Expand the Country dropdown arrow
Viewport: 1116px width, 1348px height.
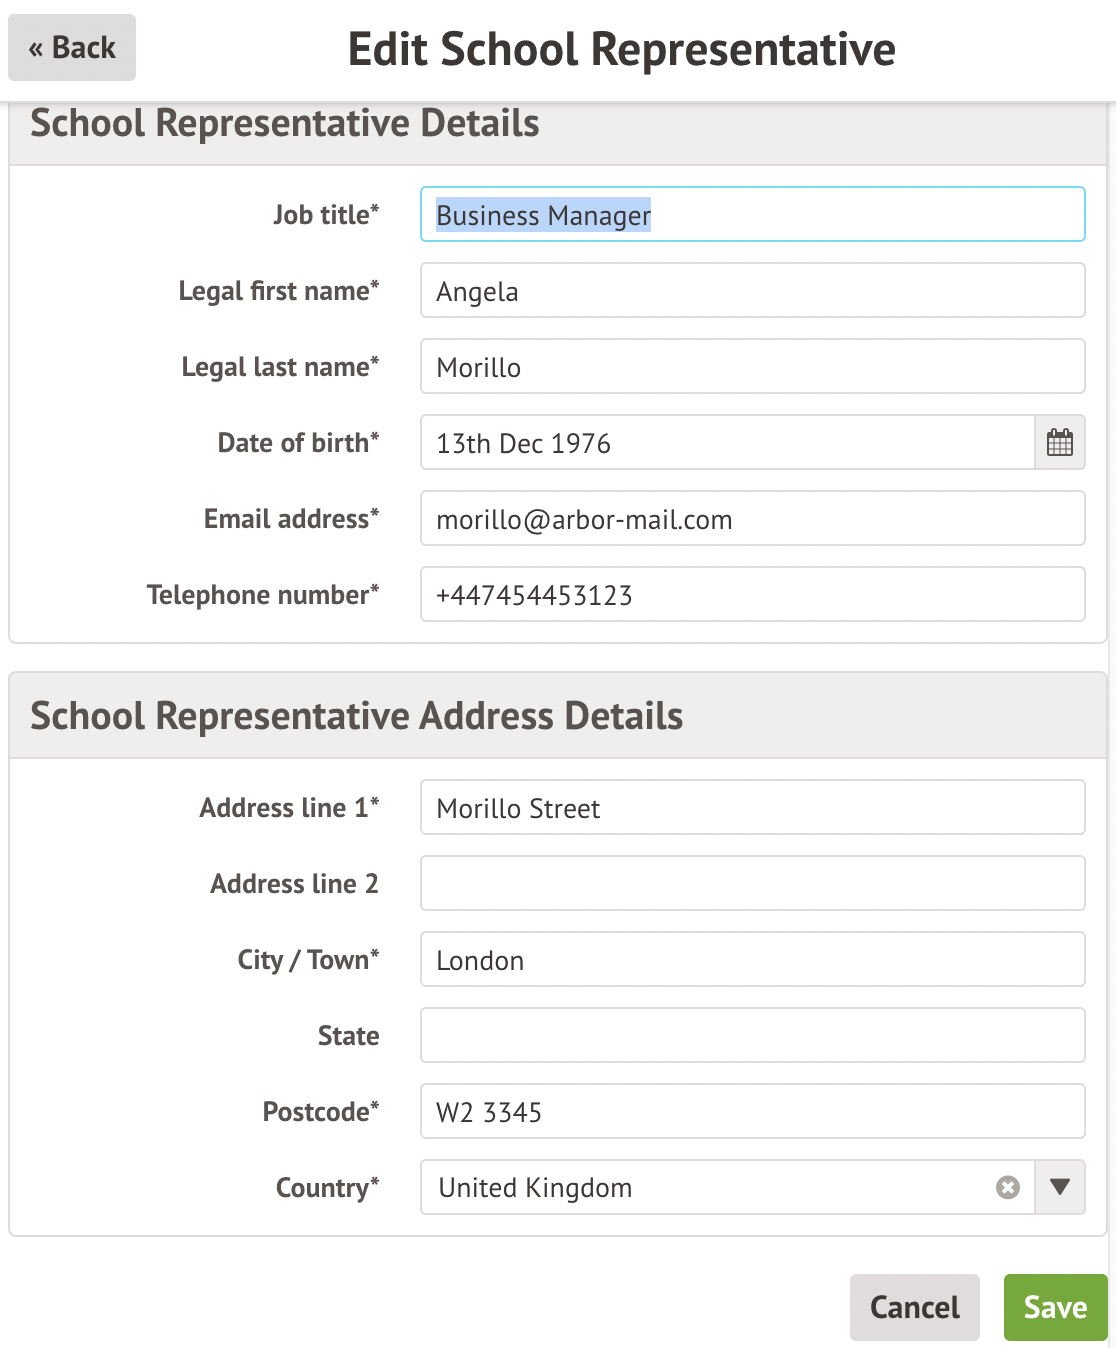point(1060,1187)
